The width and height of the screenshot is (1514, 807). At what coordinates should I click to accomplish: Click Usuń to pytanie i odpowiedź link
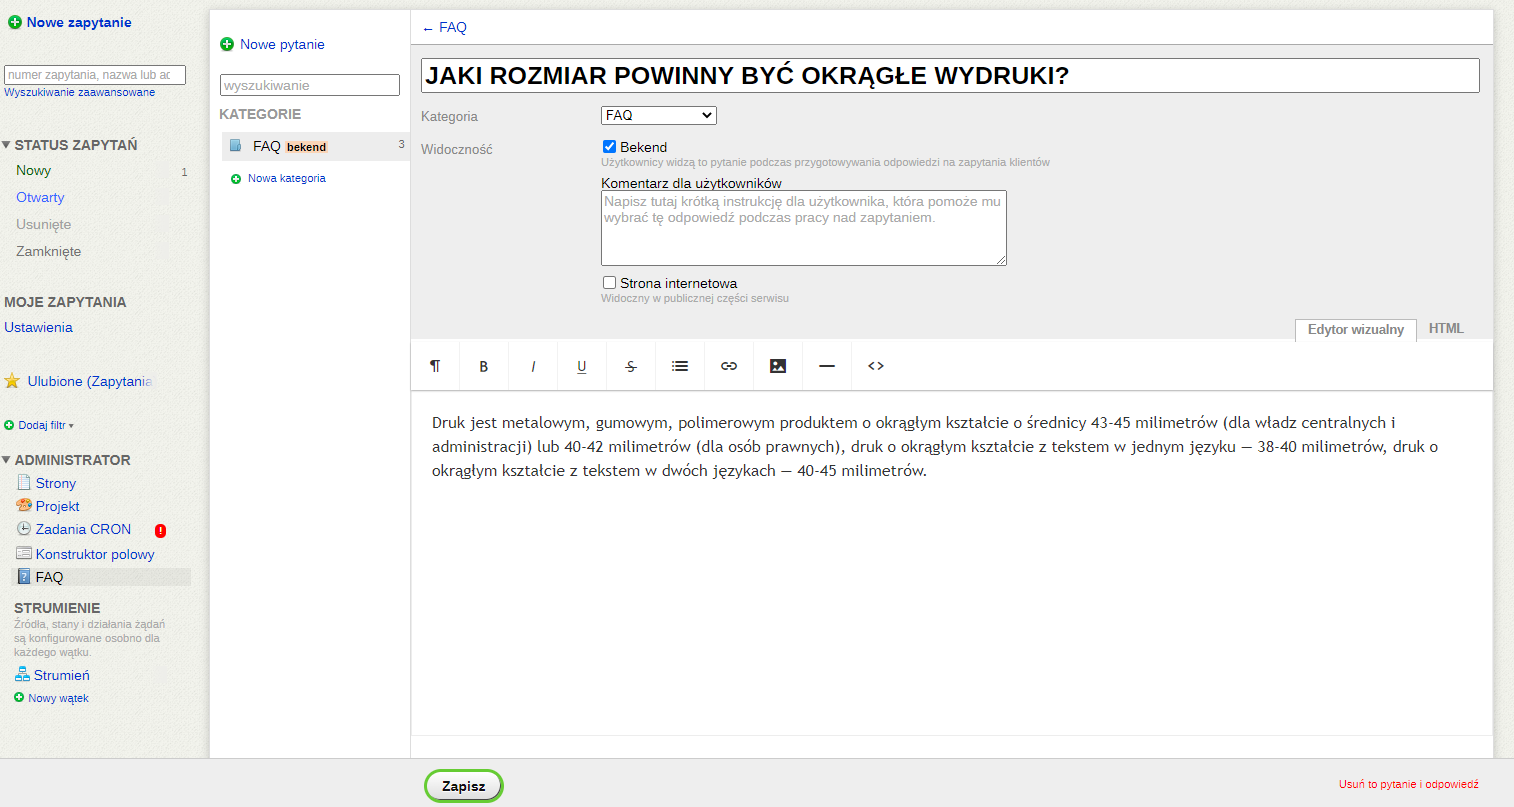pyautogui.click(x=1408, y=784)
